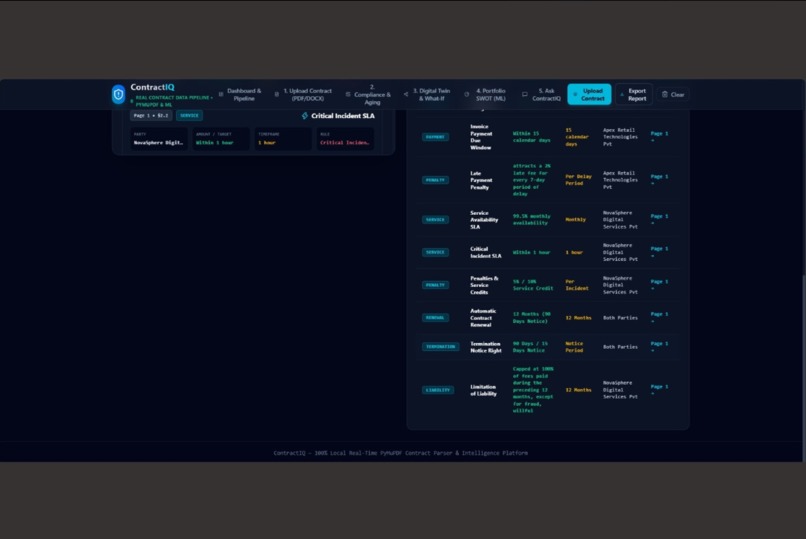The image size is (806, 539).
Task: Open the Dashboard & Pipeline tab
Action: point(240,95)
